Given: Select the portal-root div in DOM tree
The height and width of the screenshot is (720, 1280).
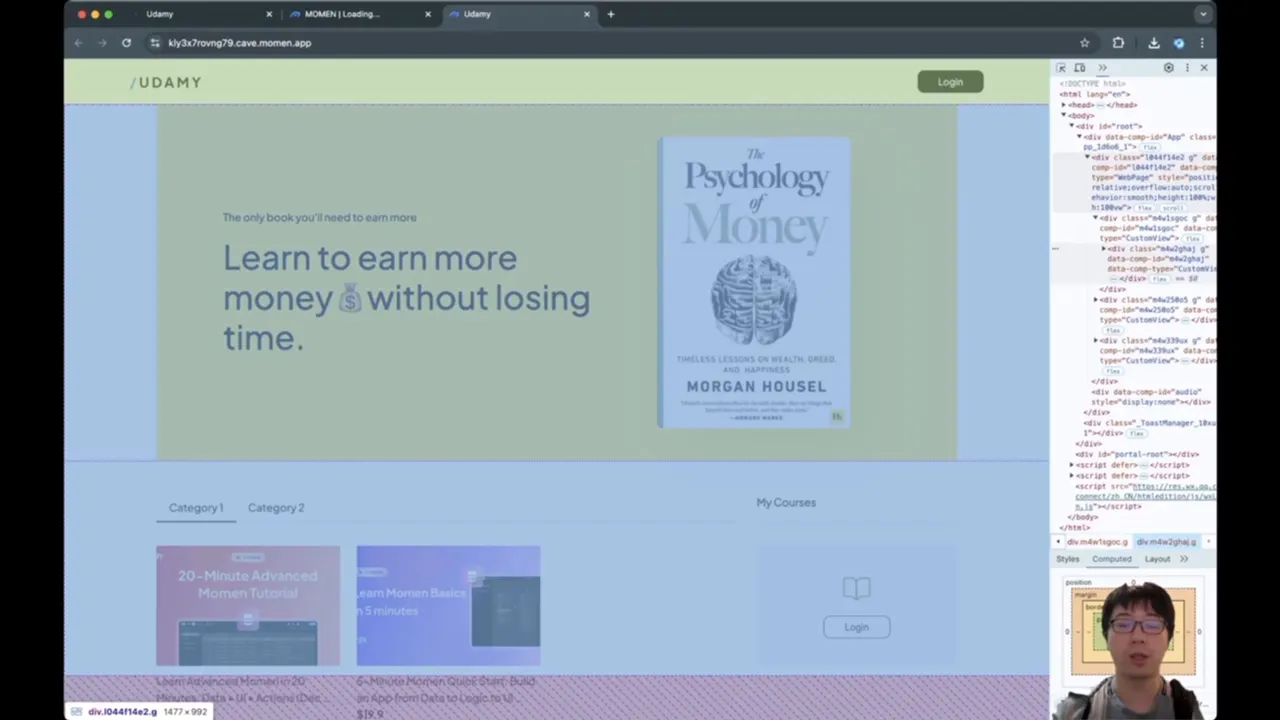Looking at the screenshot, I should (1137, 454).
